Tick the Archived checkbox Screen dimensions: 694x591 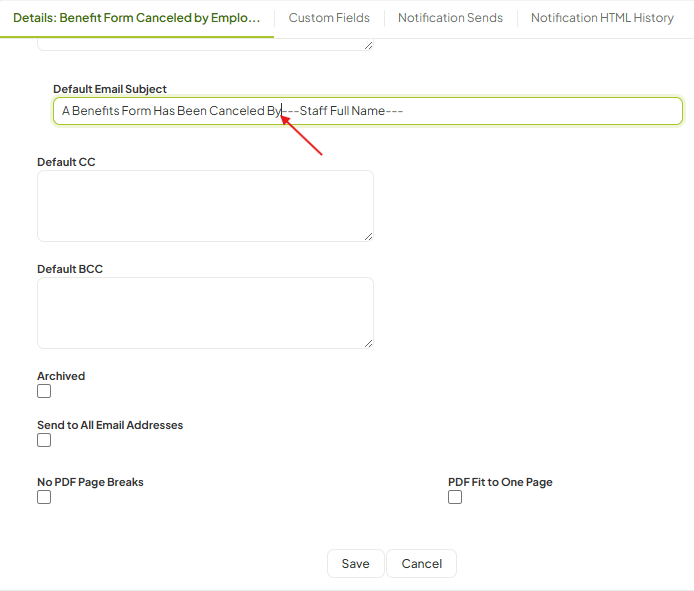[44, 391]
